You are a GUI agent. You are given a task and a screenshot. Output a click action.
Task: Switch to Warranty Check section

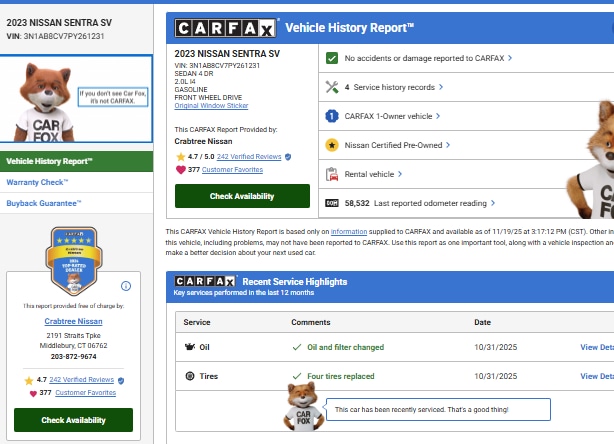click(x=37, y=182)
